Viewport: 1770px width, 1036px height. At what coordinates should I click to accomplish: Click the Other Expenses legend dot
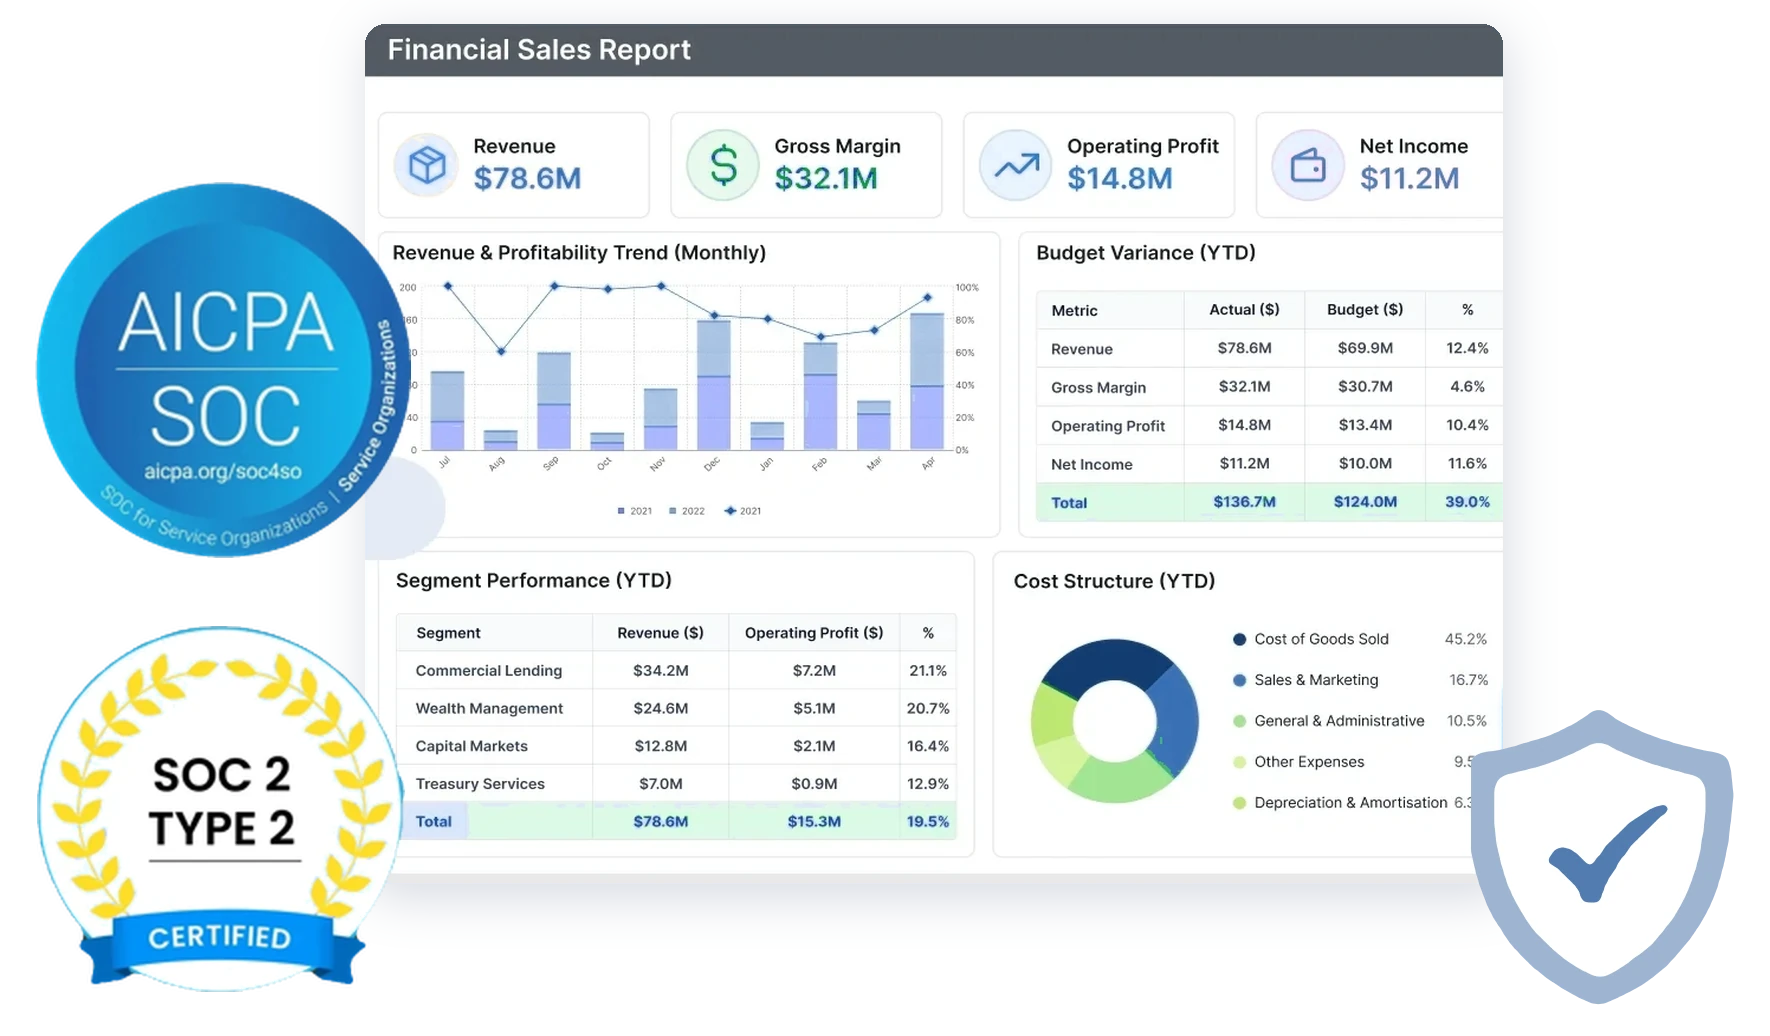(1240, 762)
